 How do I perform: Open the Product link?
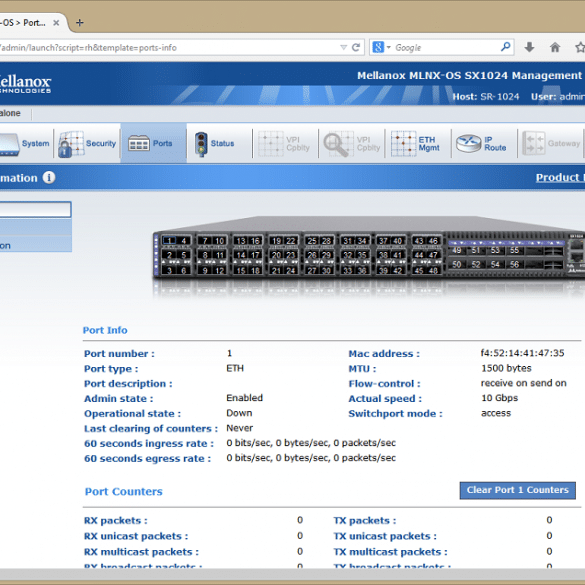point(560,177)
